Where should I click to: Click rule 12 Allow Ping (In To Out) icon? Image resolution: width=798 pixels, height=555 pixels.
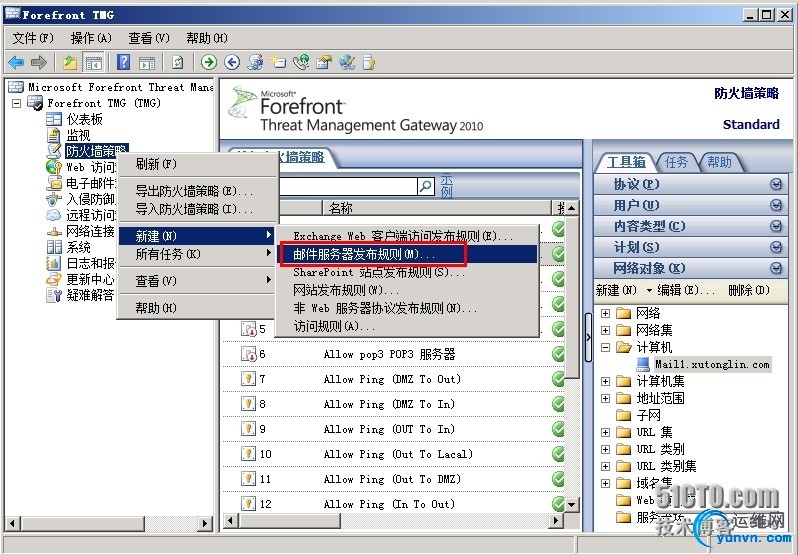pos(248,504)
